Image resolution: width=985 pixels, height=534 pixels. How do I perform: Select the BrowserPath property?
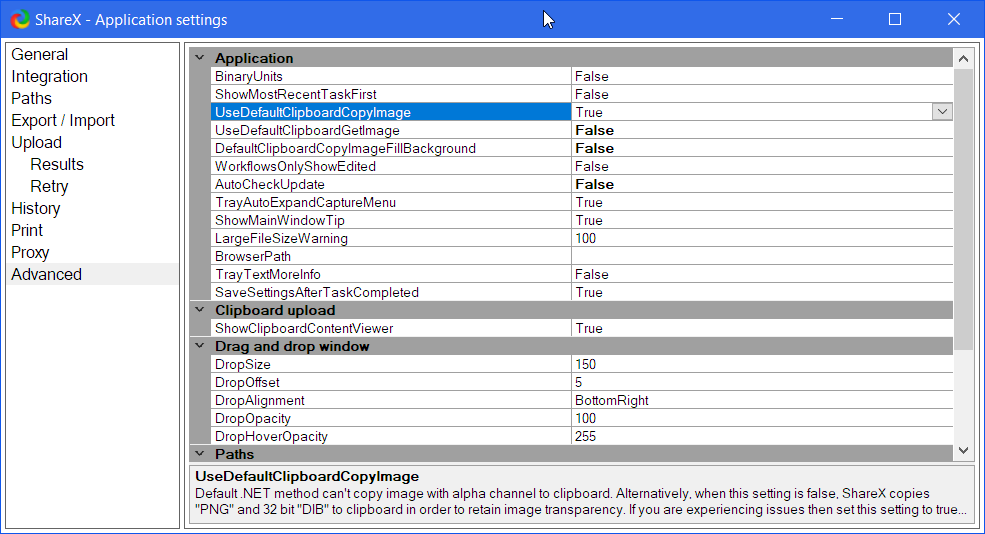point(391,256)
